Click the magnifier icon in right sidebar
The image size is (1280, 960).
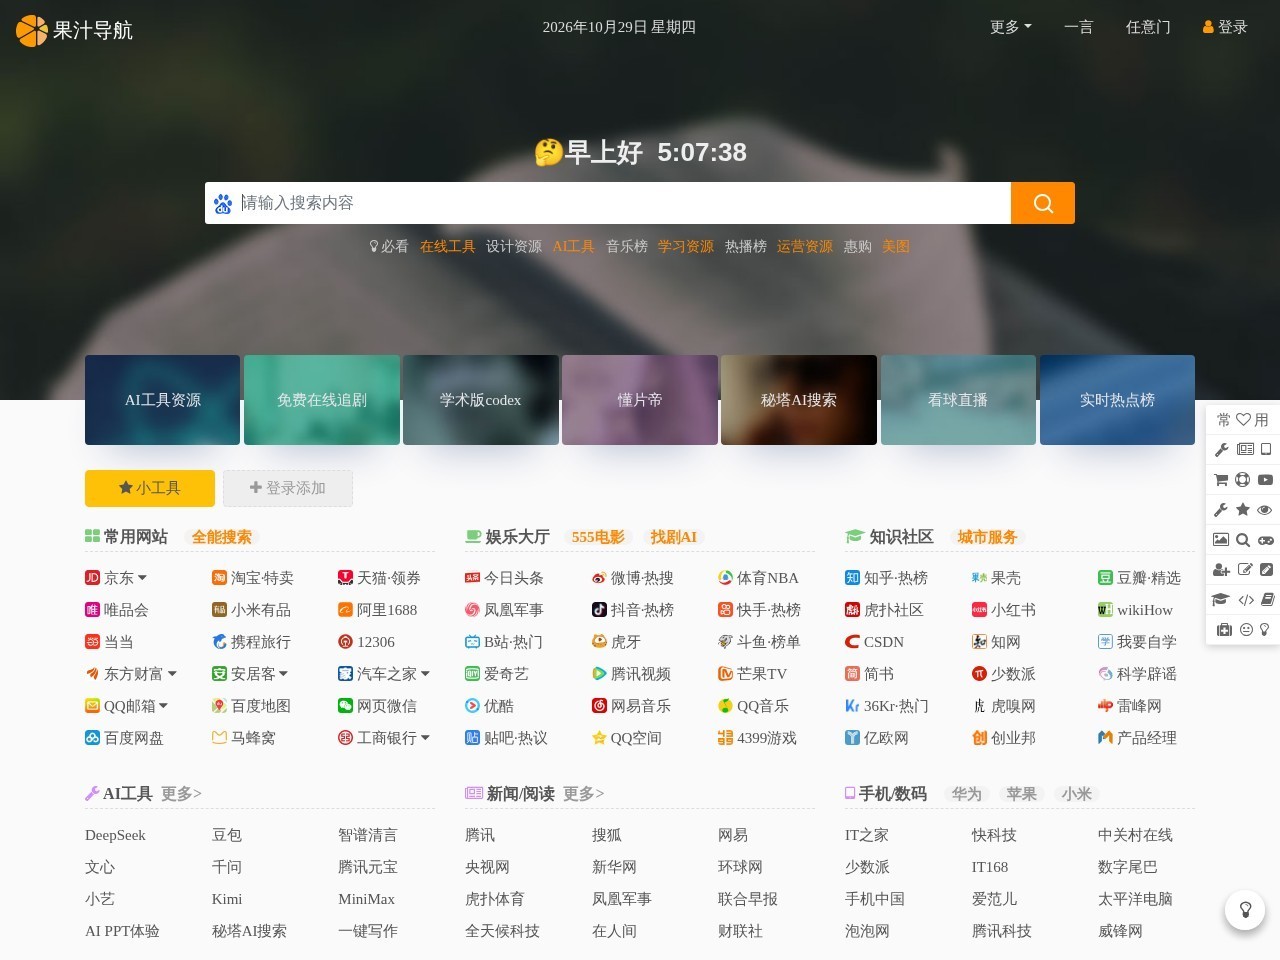tap(1243, 540)
